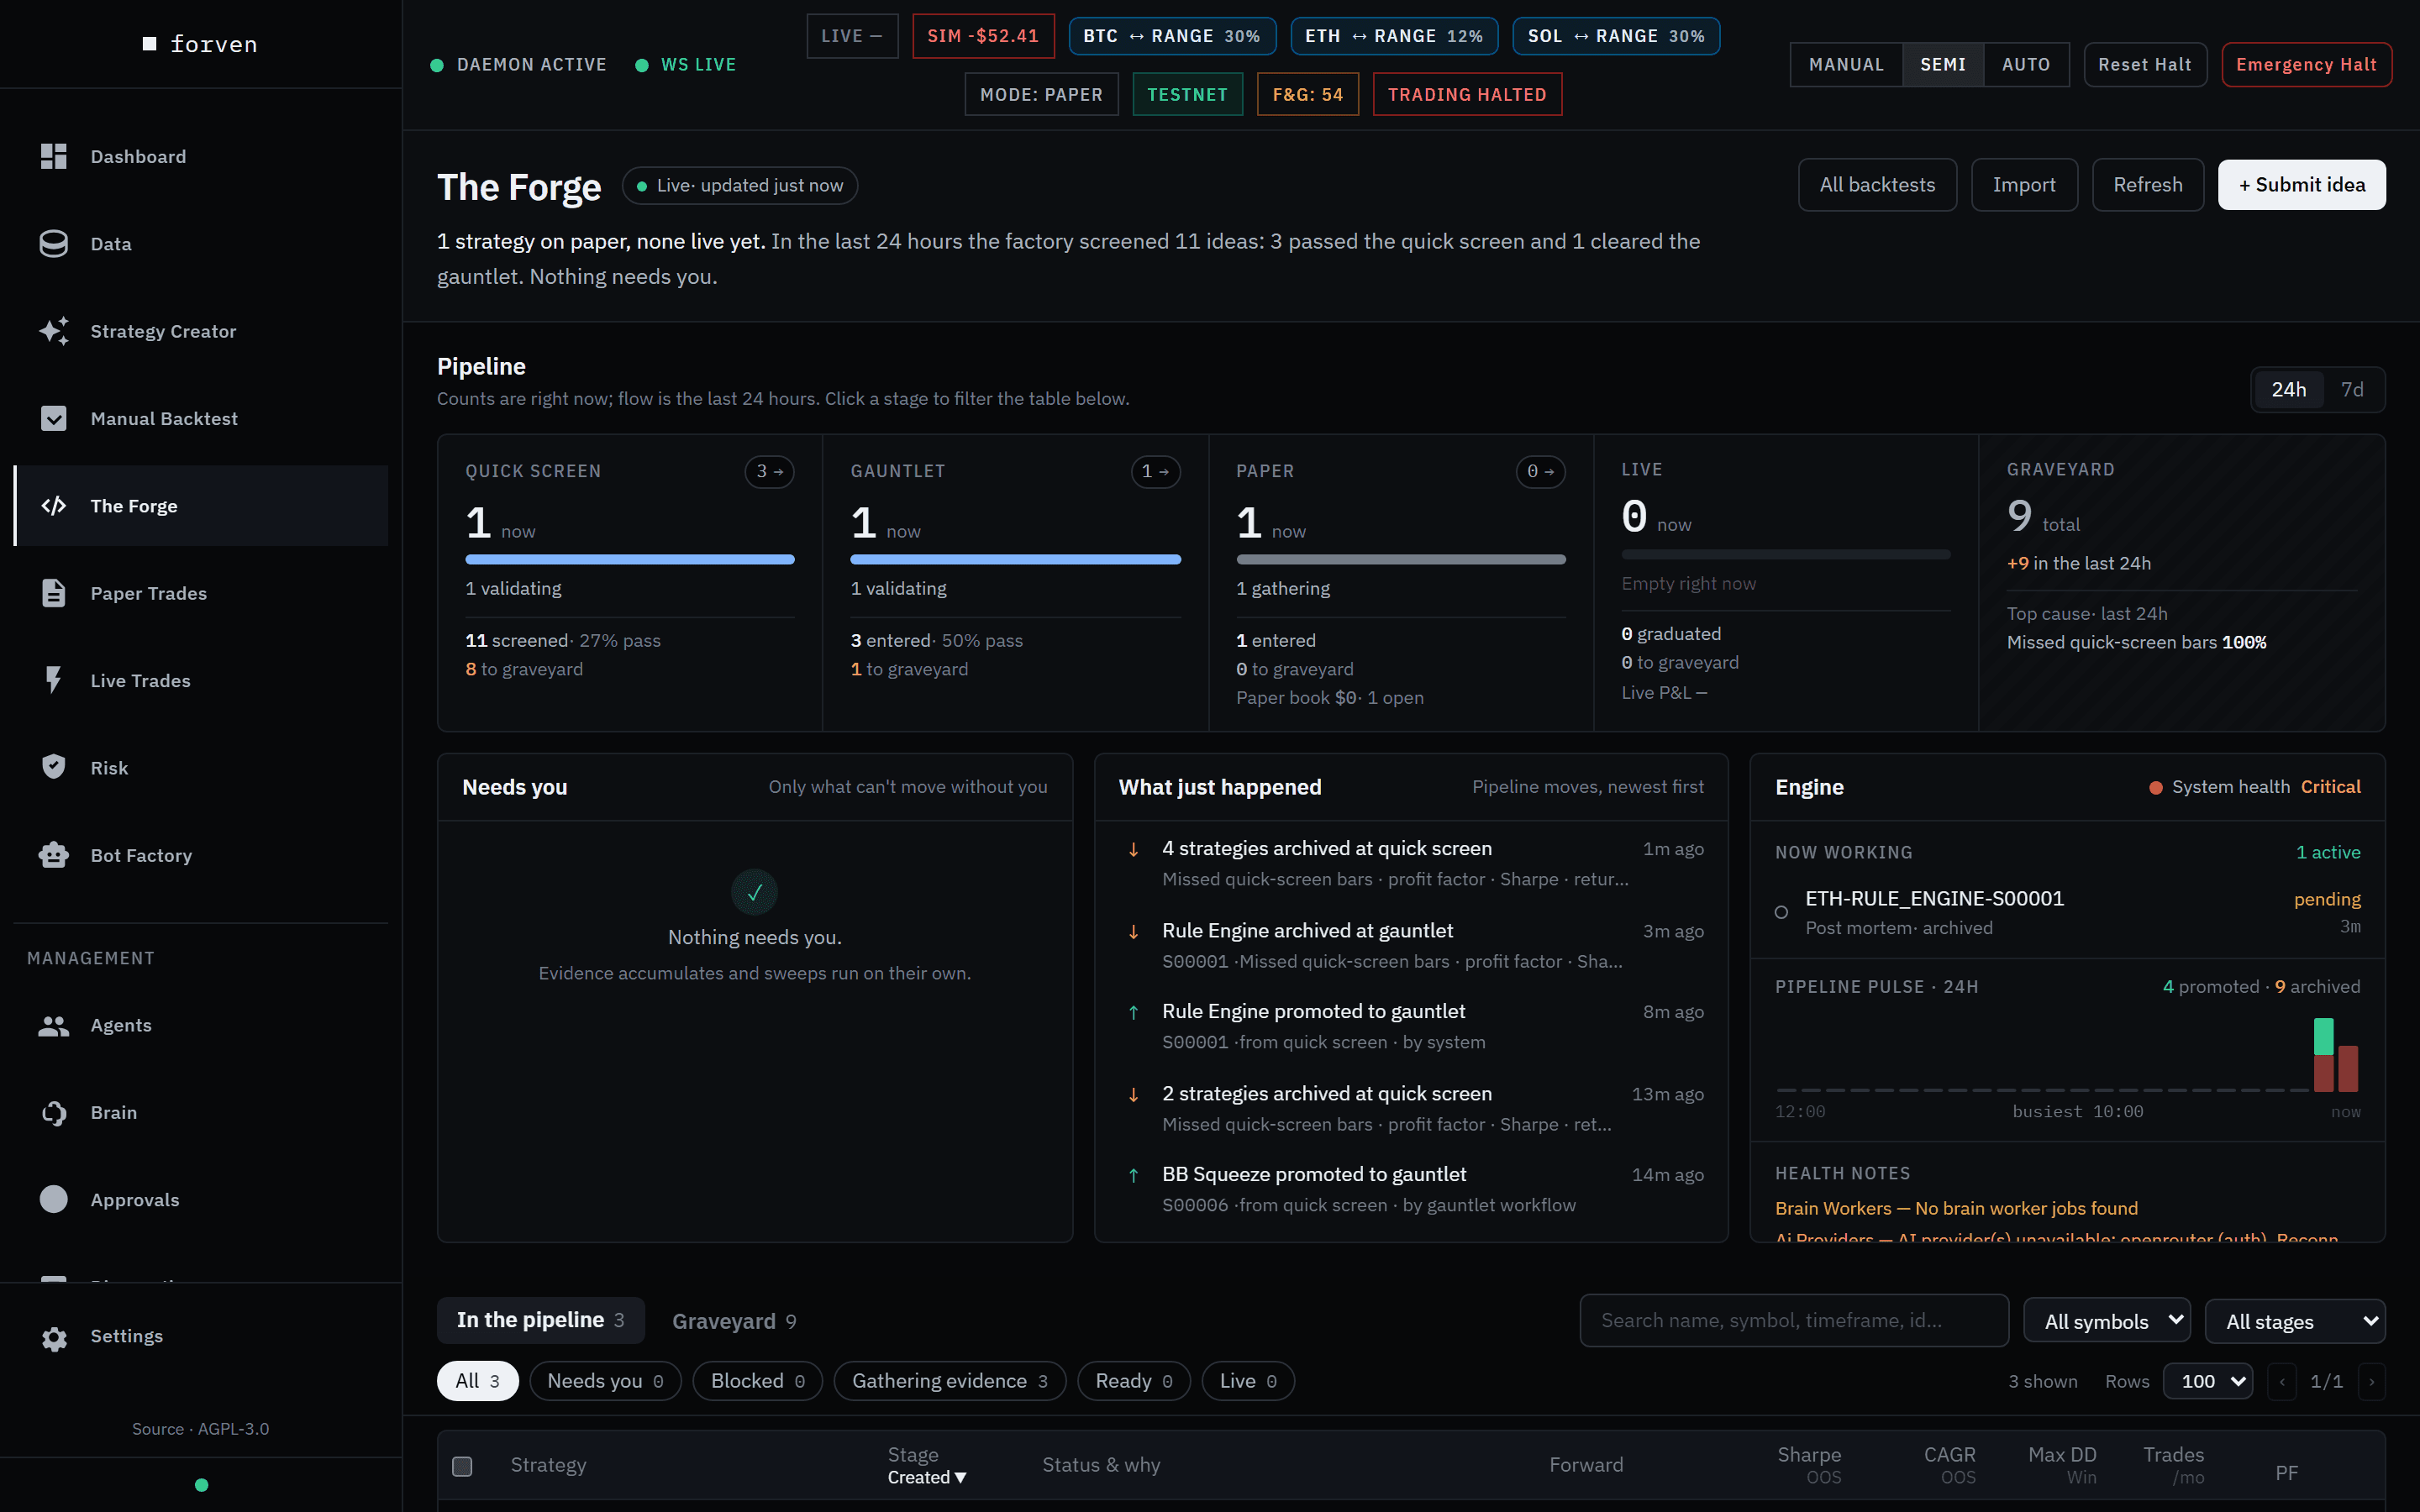Select the 7d pipeline window

point(2352,390)
